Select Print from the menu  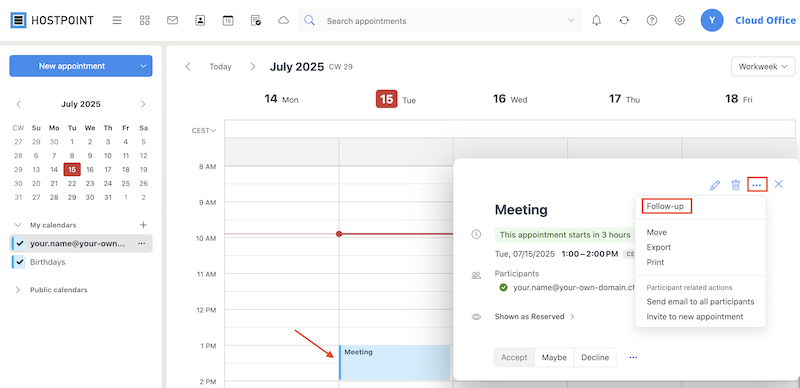[x=655, y=262]
